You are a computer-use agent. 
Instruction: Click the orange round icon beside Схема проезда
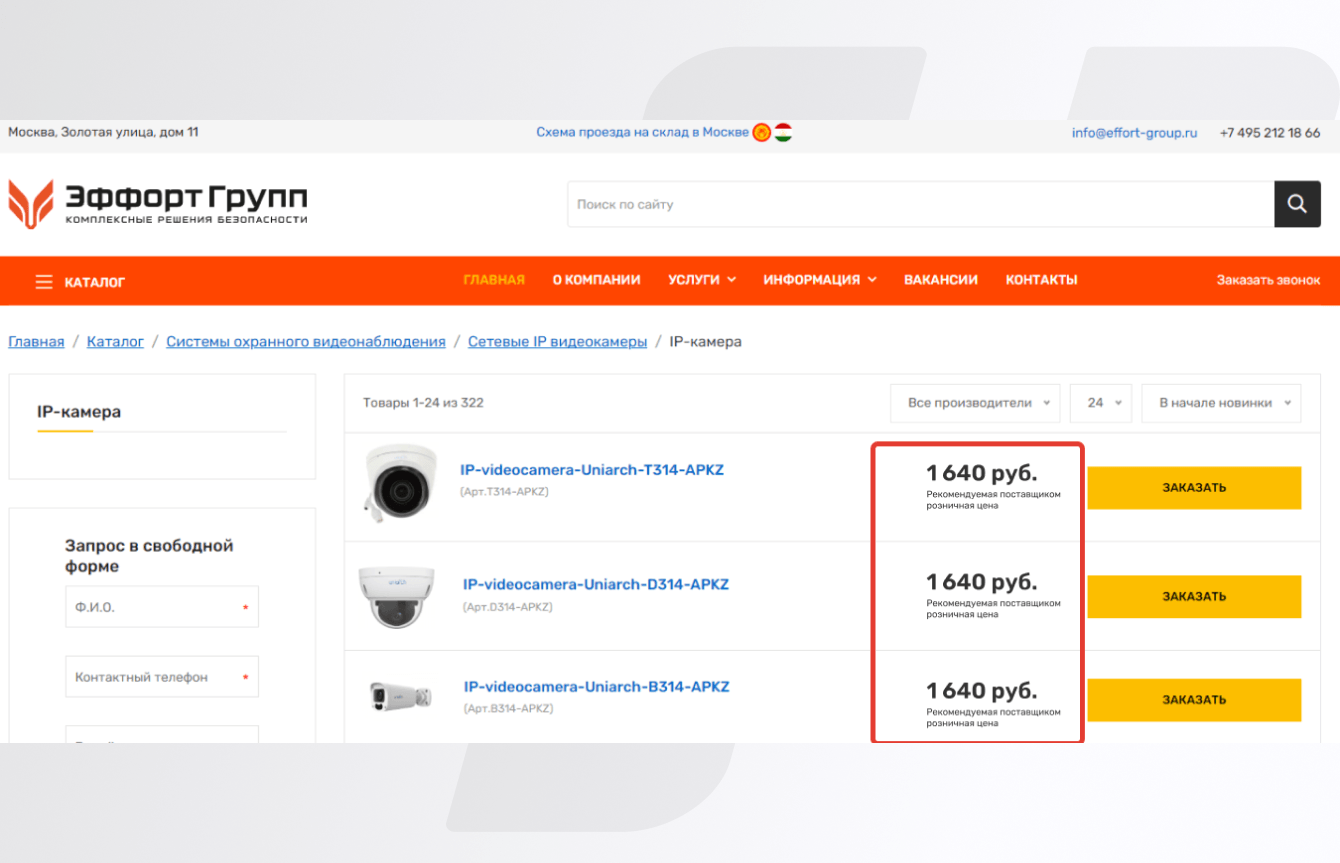coord(762,132)
